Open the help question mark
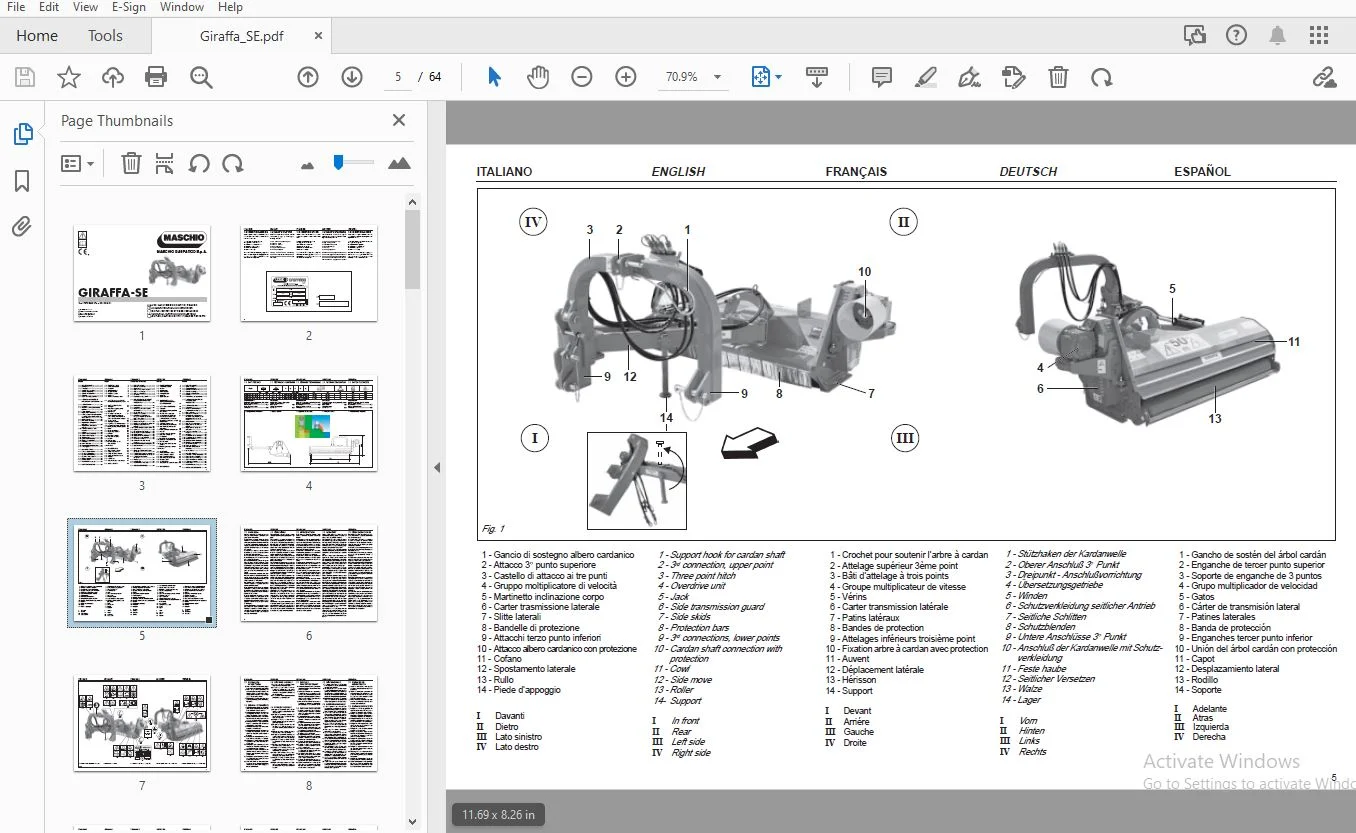The image size is (1356, 833). coord(1236,35)
